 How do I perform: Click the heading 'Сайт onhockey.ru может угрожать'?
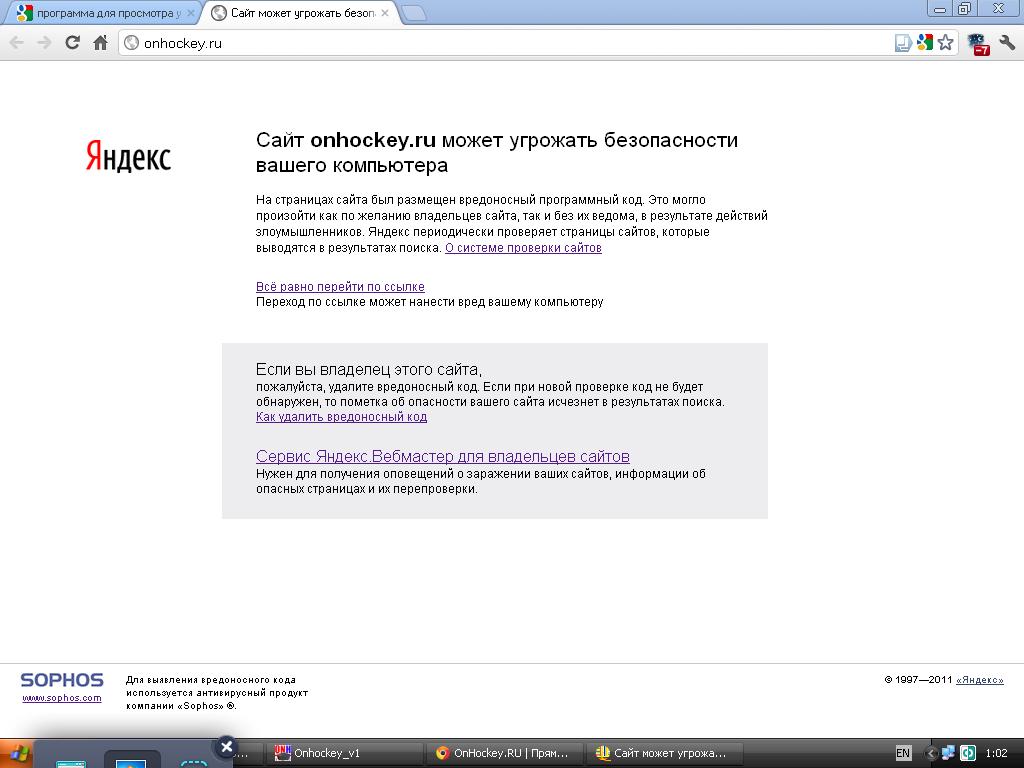497,152
